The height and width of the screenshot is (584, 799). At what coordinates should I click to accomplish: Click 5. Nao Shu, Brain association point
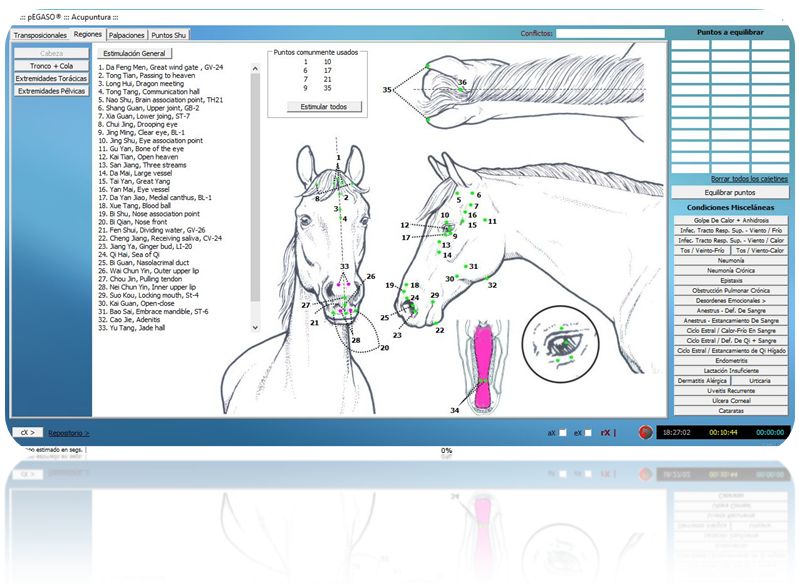pyautogui.click(x=161, y=100)
